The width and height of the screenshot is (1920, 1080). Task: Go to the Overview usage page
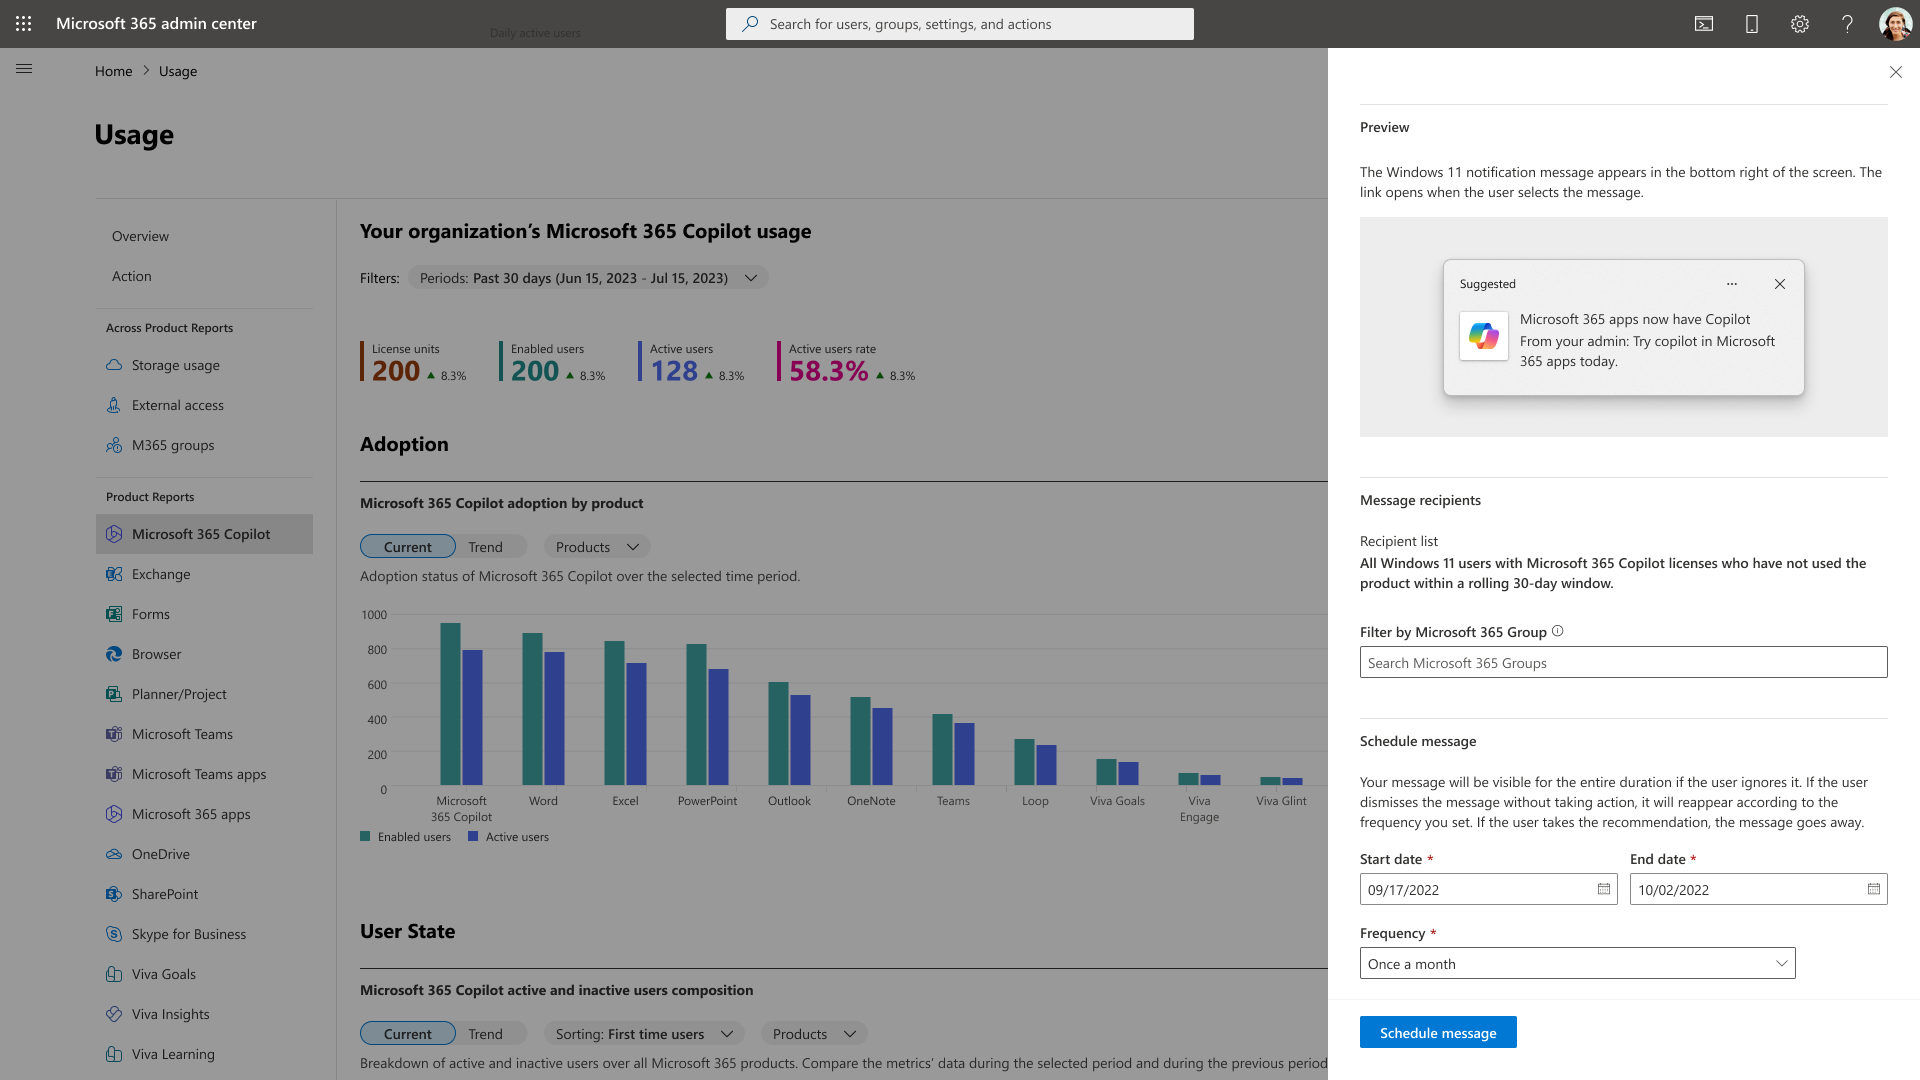[140, 236]
